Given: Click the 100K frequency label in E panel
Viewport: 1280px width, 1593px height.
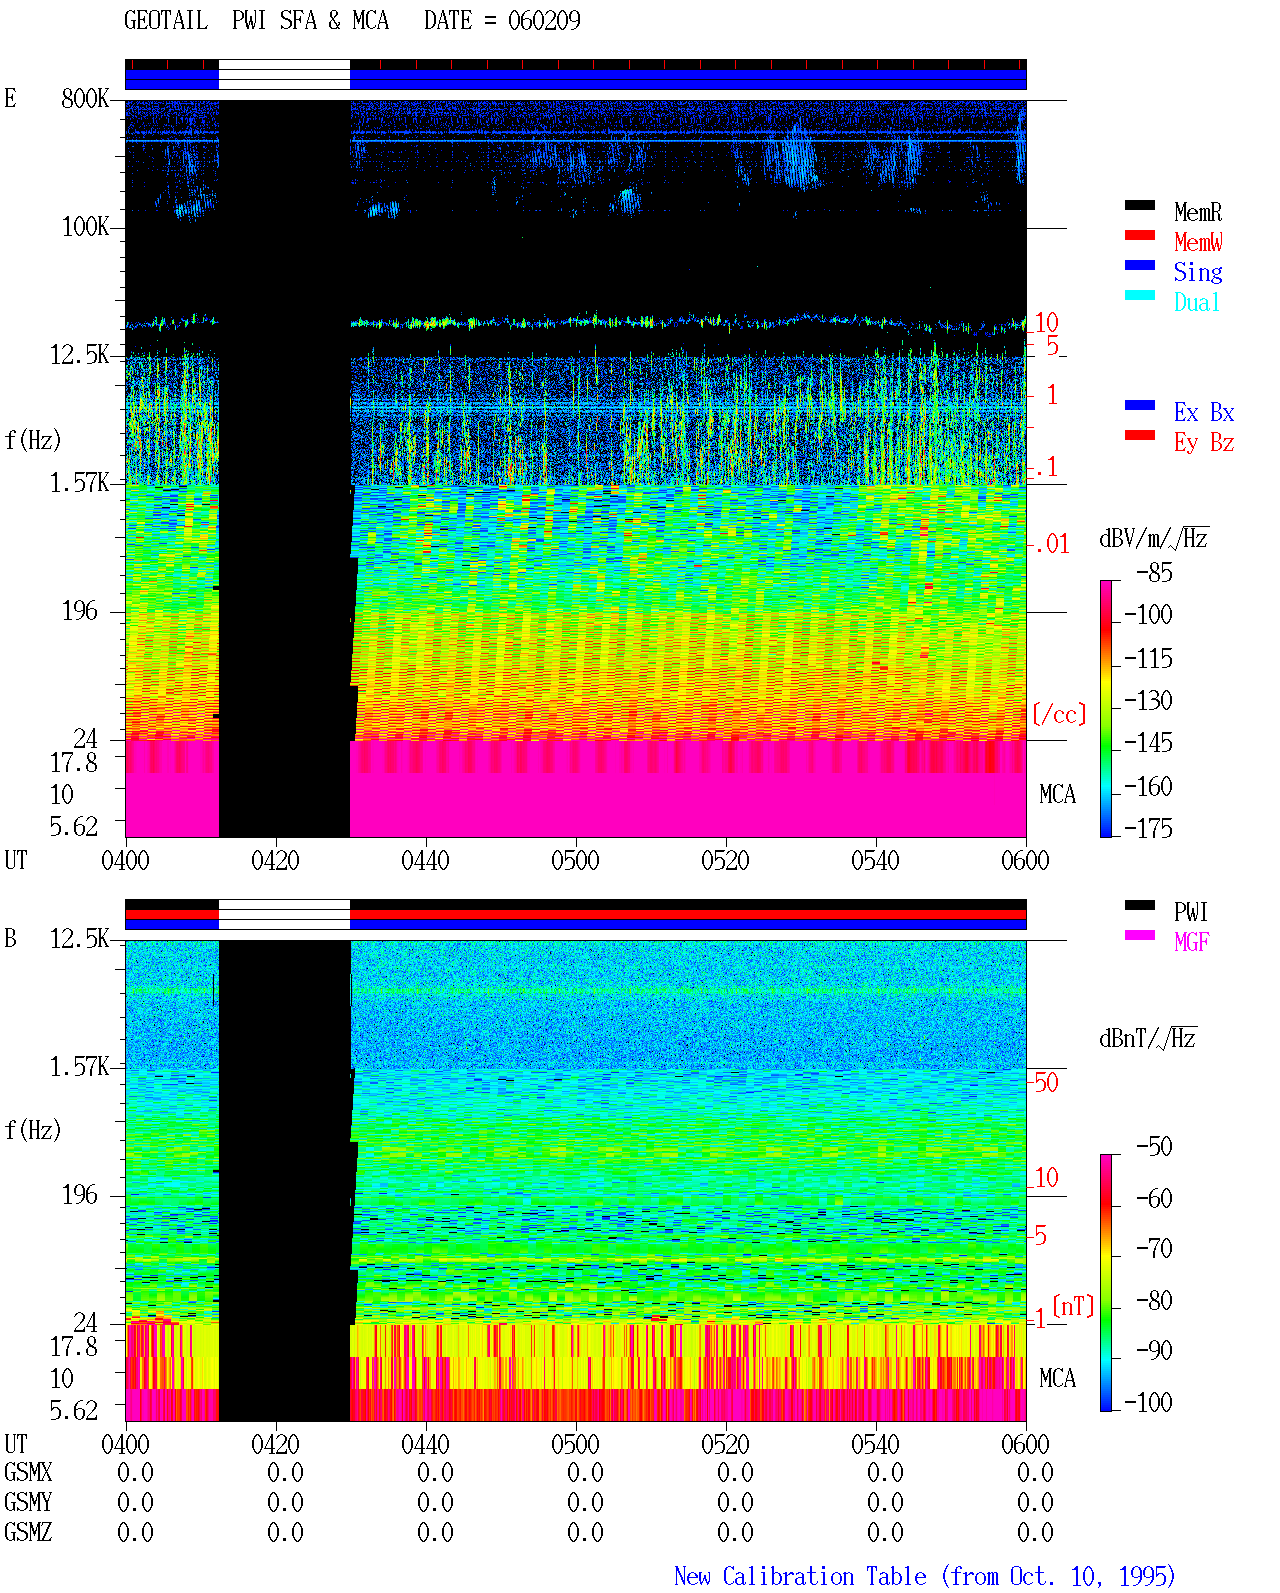Looking at the screenshot, I should click(85, 226).
